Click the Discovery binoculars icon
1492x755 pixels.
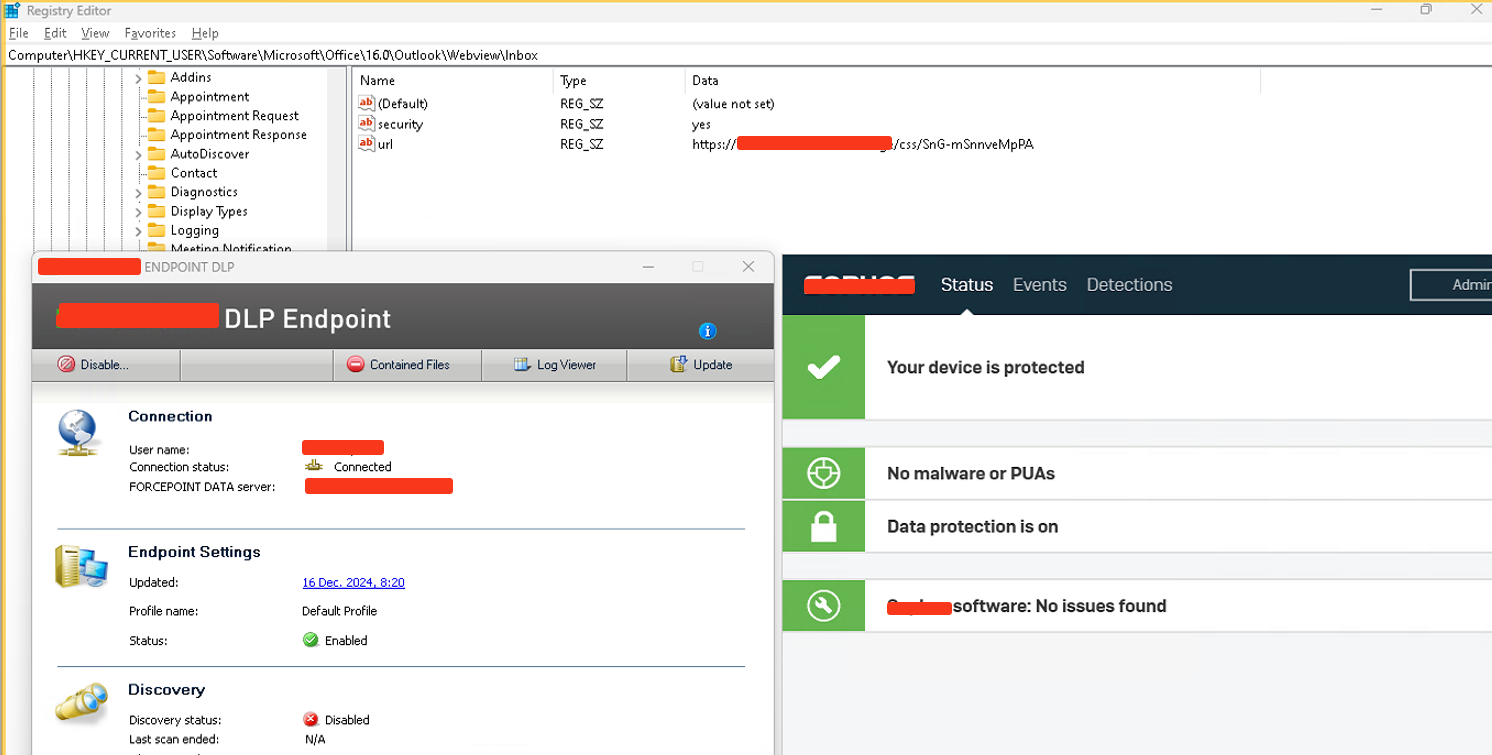coord(81,703)
